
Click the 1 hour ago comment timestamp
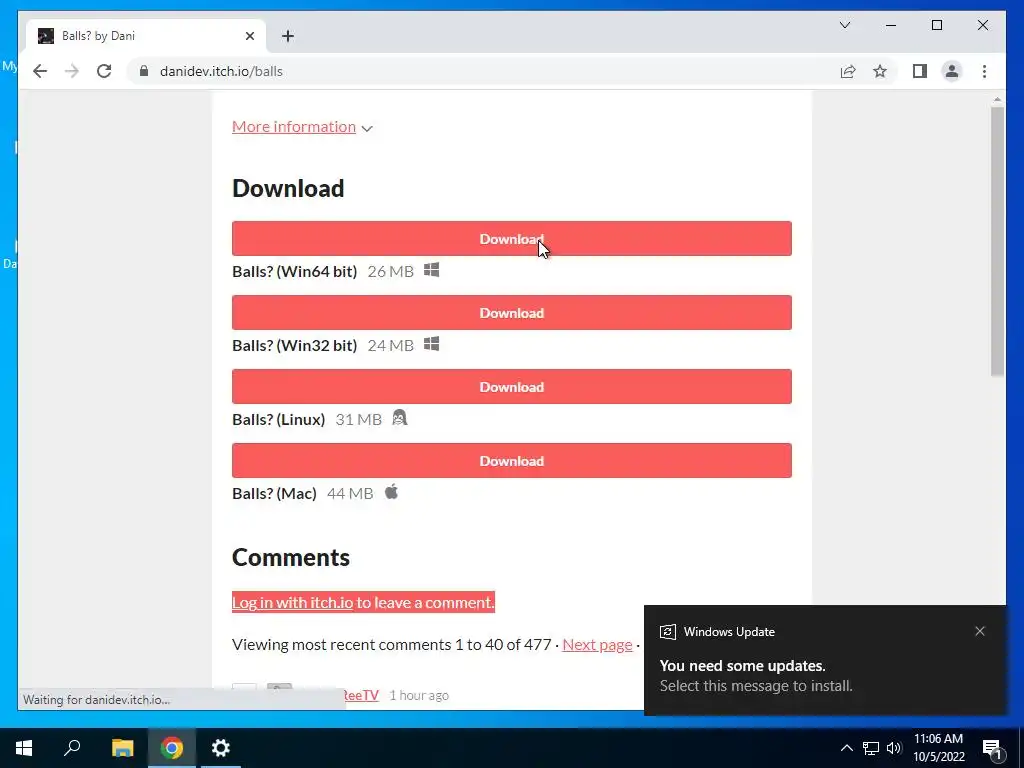[x=419, y=696]
